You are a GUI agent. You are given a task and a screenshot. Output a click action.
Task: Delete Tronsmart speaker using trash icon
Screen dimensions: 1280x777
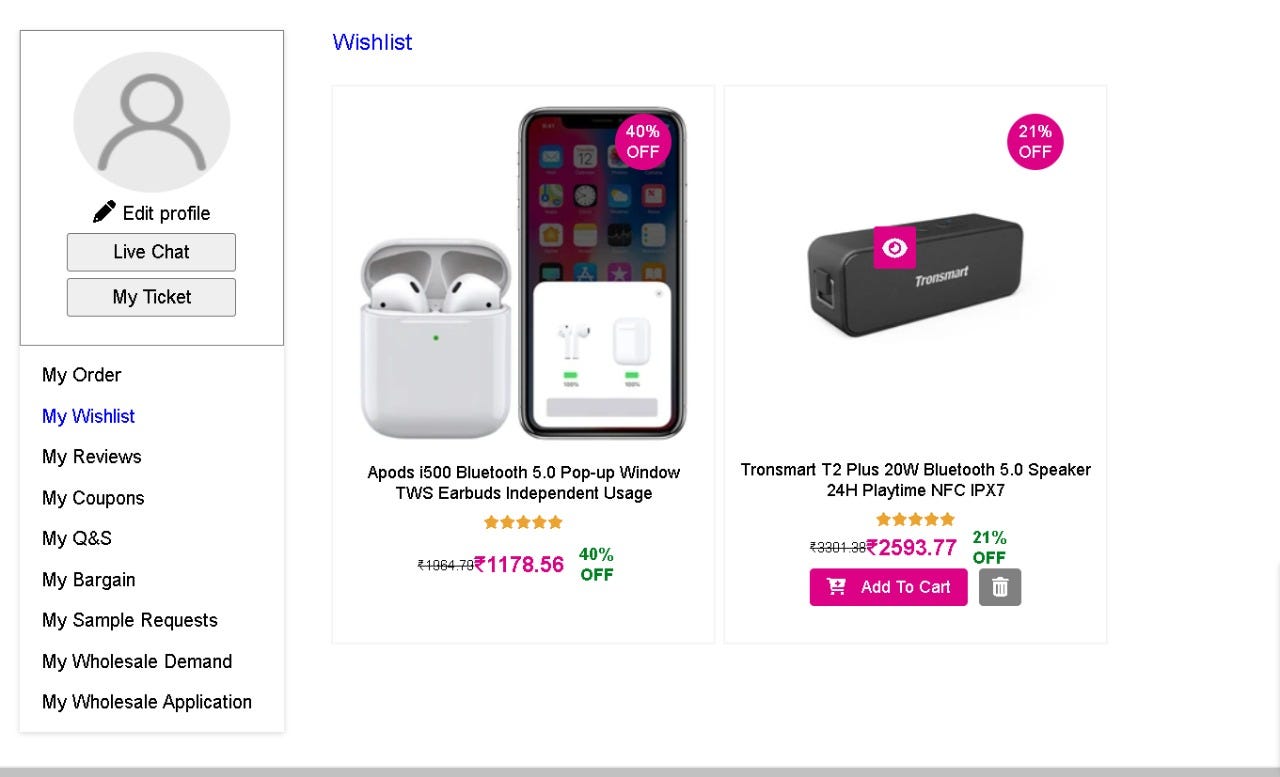click(x=1000, y=587)
